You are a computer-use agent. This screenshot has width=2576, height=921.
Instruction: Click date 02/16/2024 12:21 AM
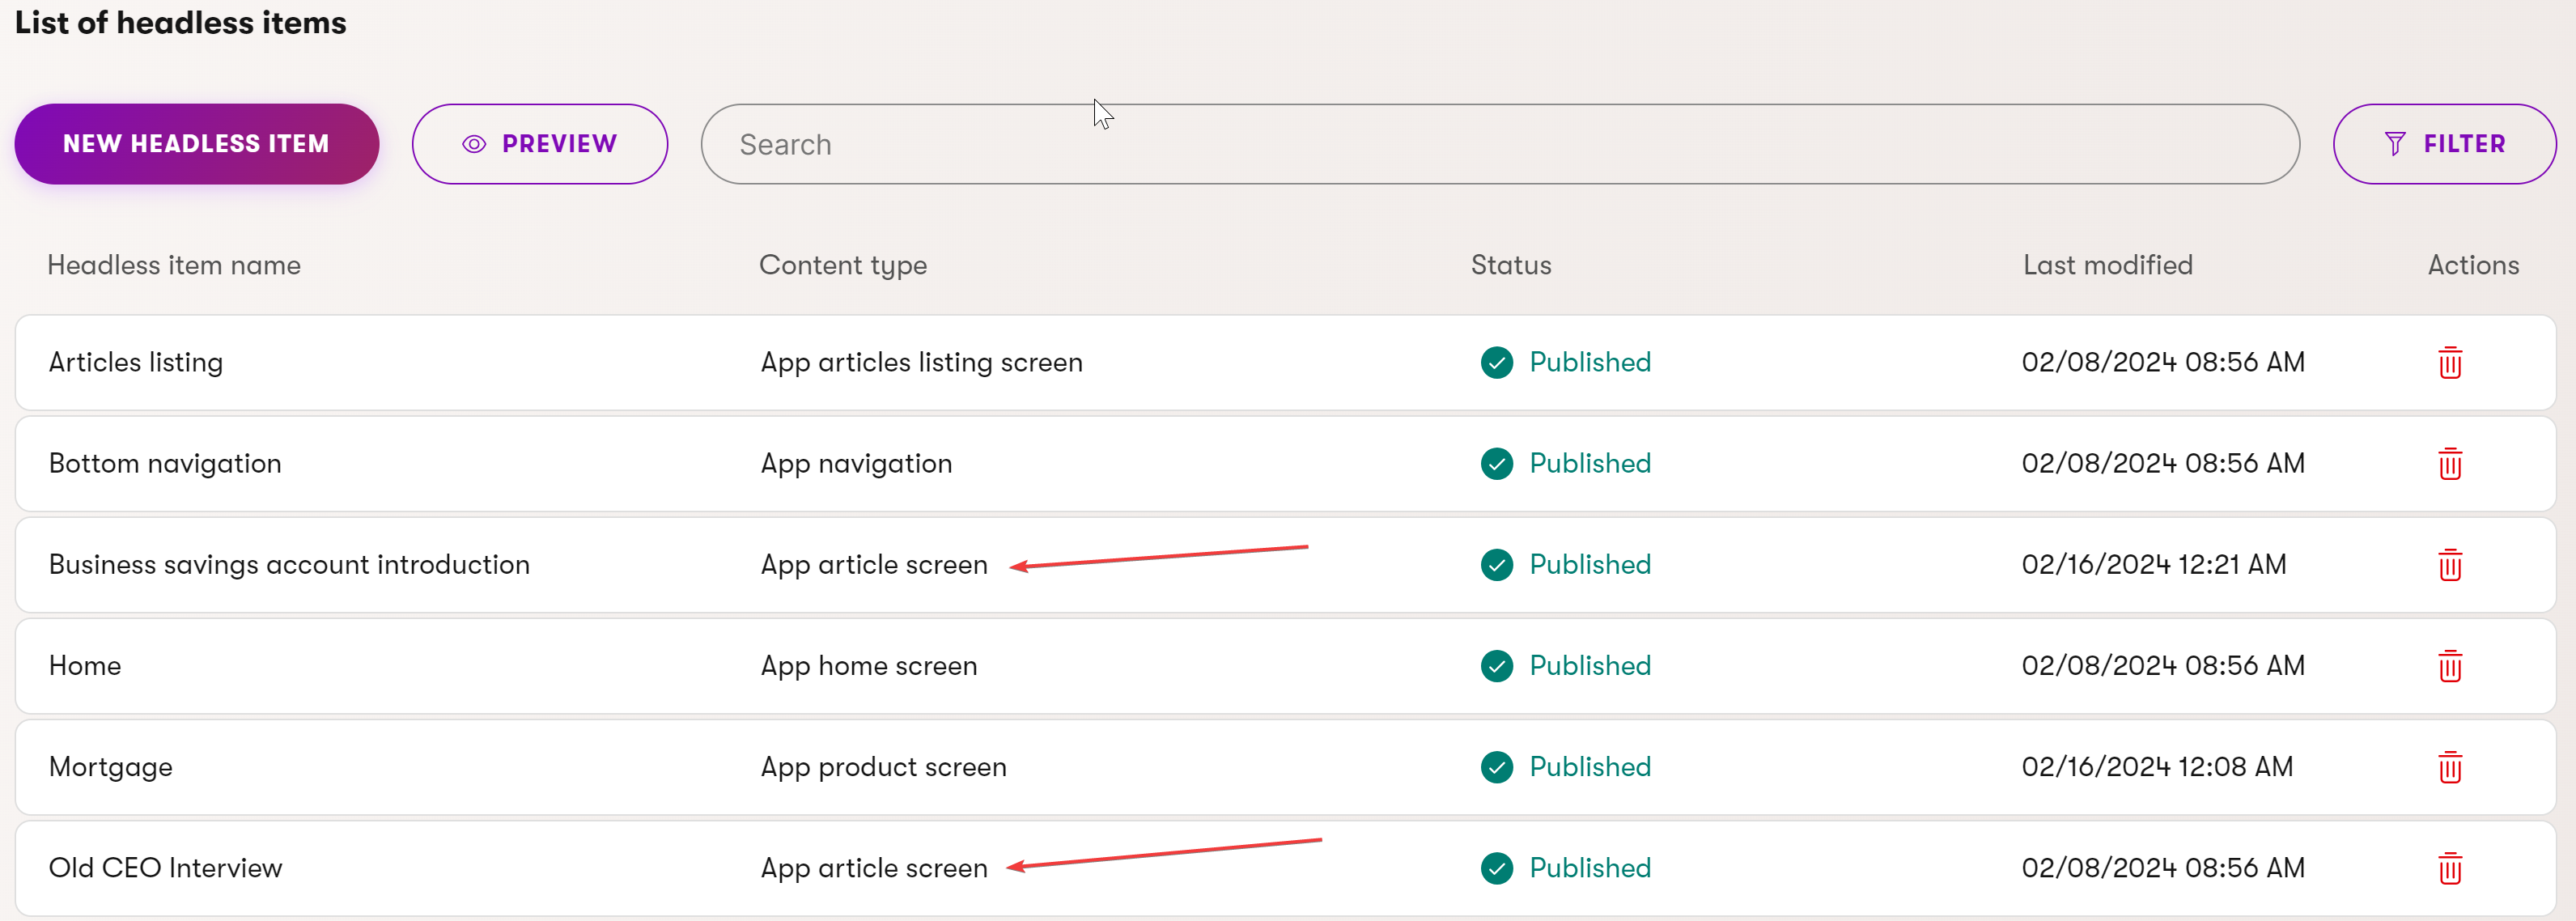click(x=2154, y=564)
